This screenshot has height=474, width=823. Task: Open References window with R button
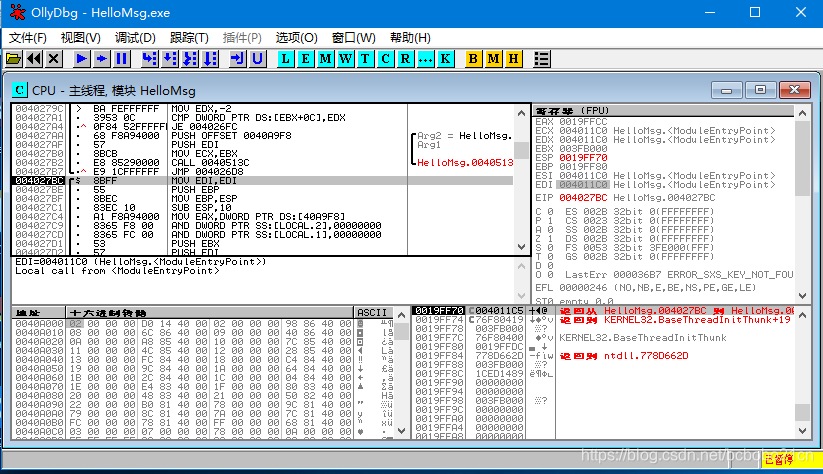(405, 59)
